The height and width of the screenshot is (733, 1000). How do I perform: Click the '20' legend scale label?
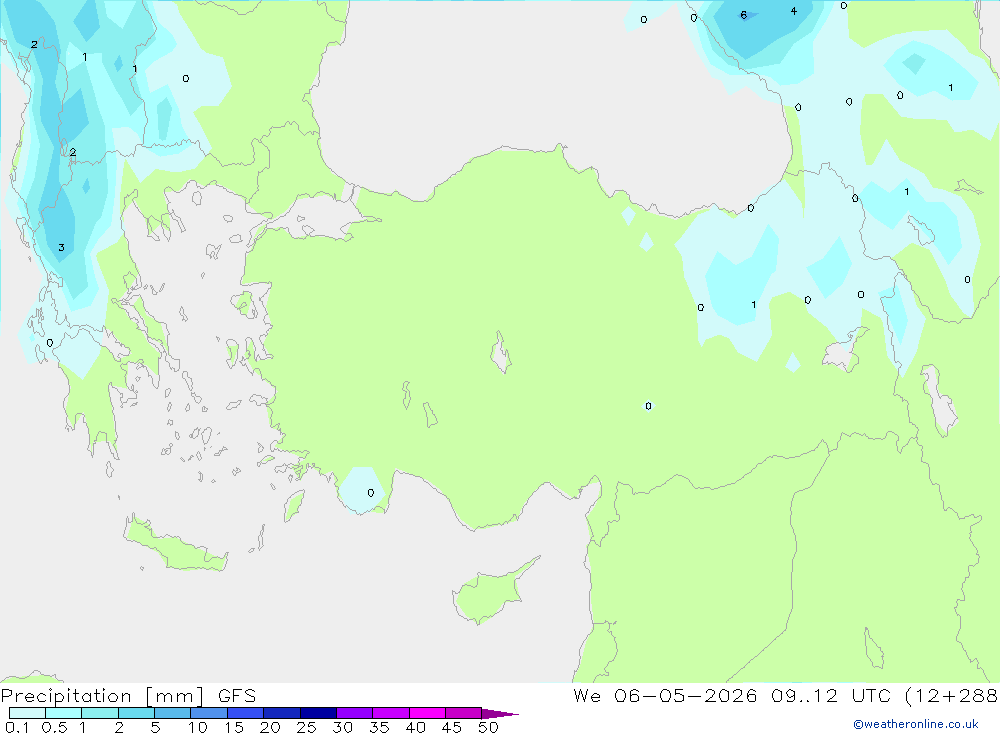click(x=270, y=727)
